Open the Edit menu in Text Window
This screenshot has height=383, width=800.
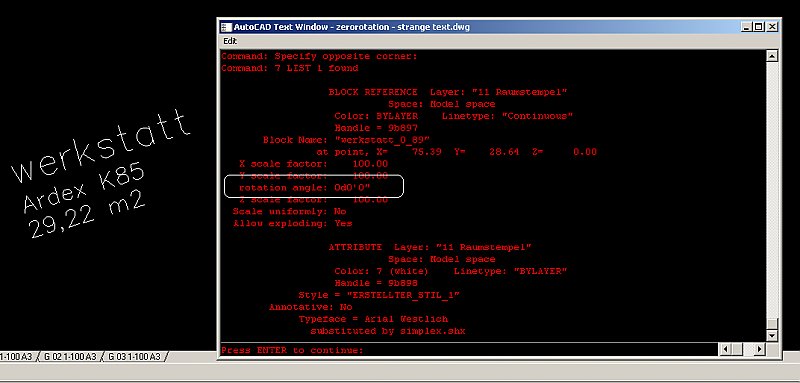(230, 41)
